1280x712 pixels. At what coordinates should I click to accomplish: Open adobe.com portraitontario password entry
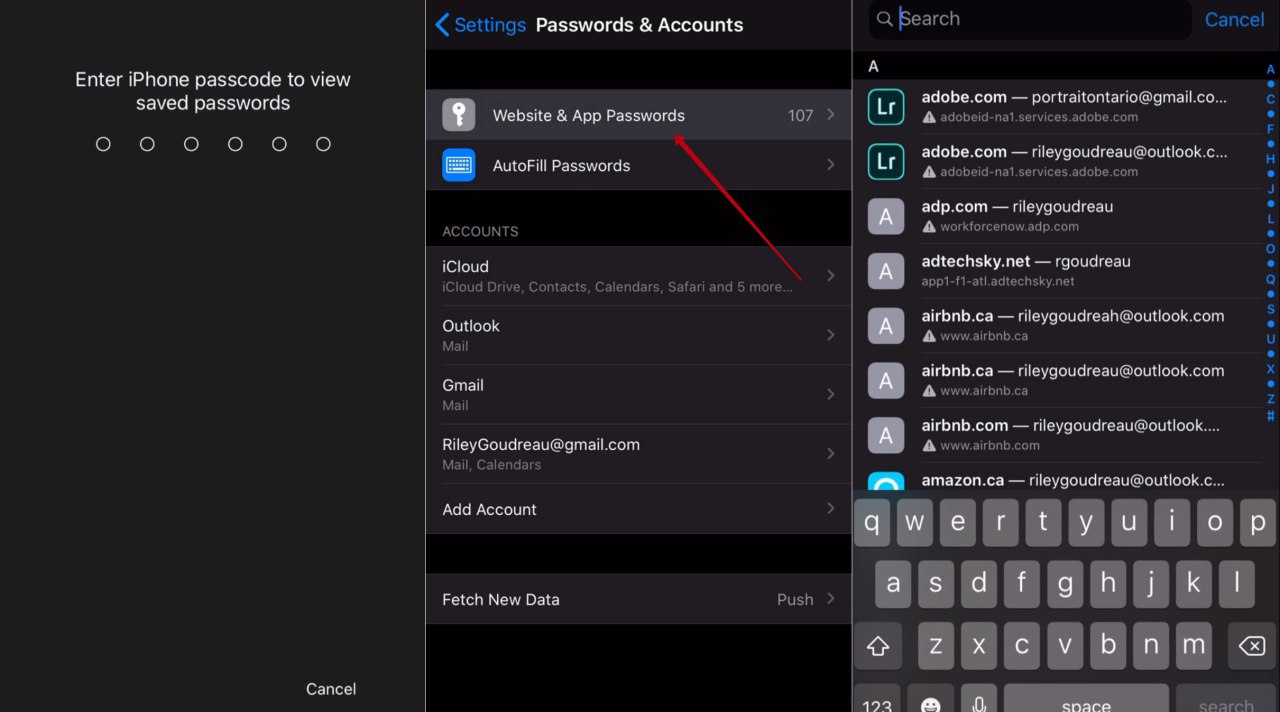[x=1058, y=106]
